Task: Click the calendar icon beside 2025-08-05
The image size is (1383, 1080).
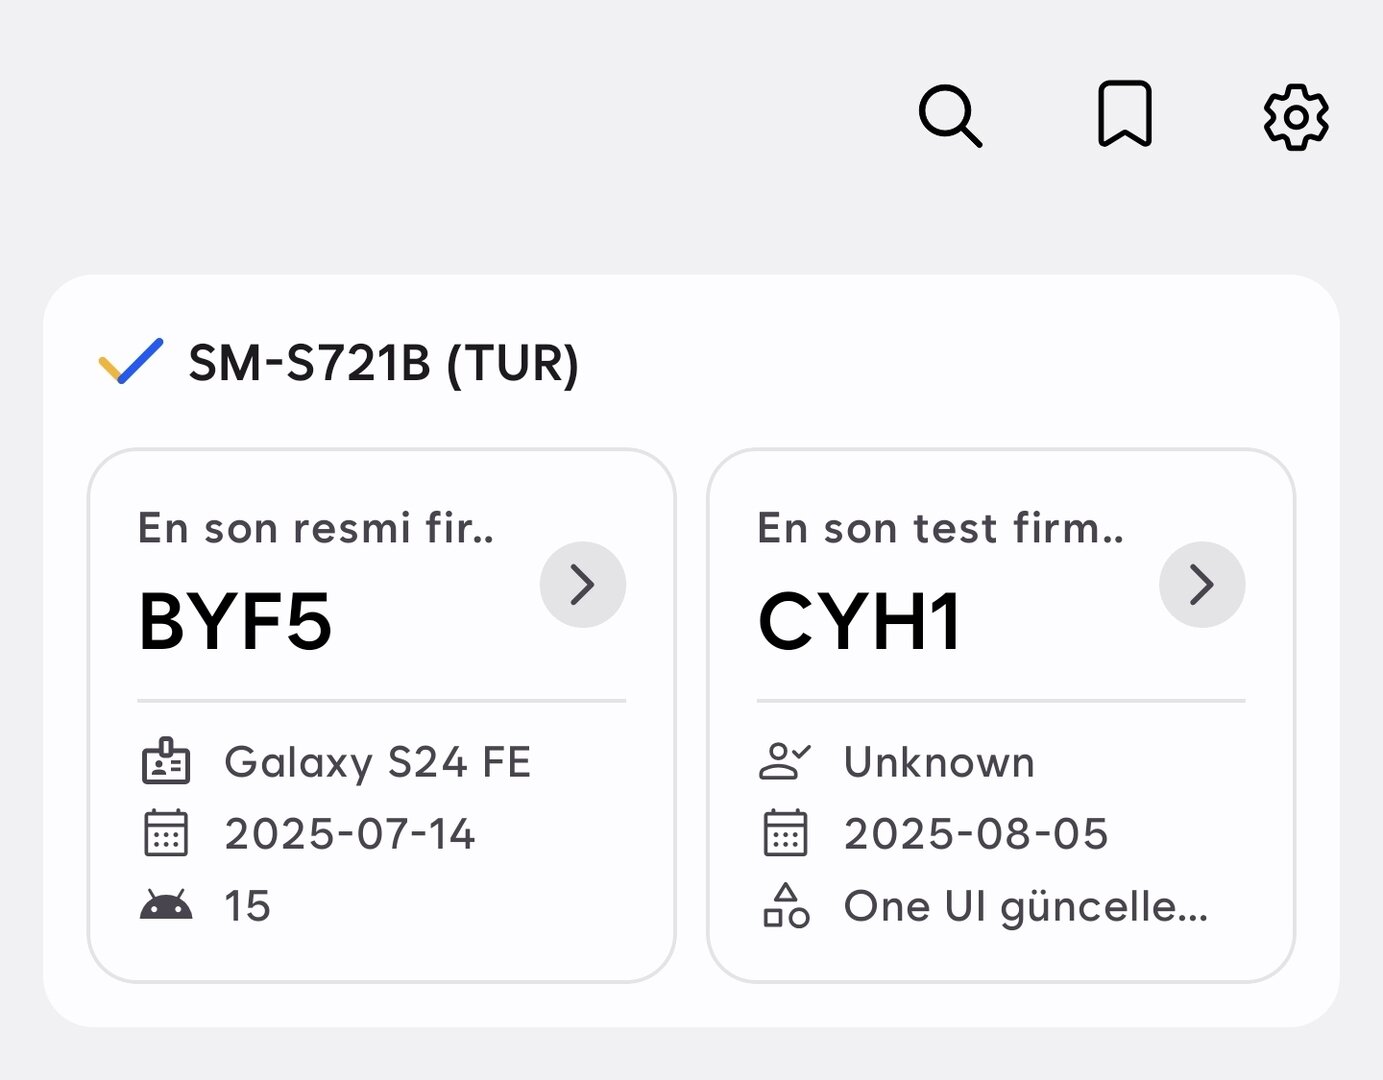Action: (785, 833)
